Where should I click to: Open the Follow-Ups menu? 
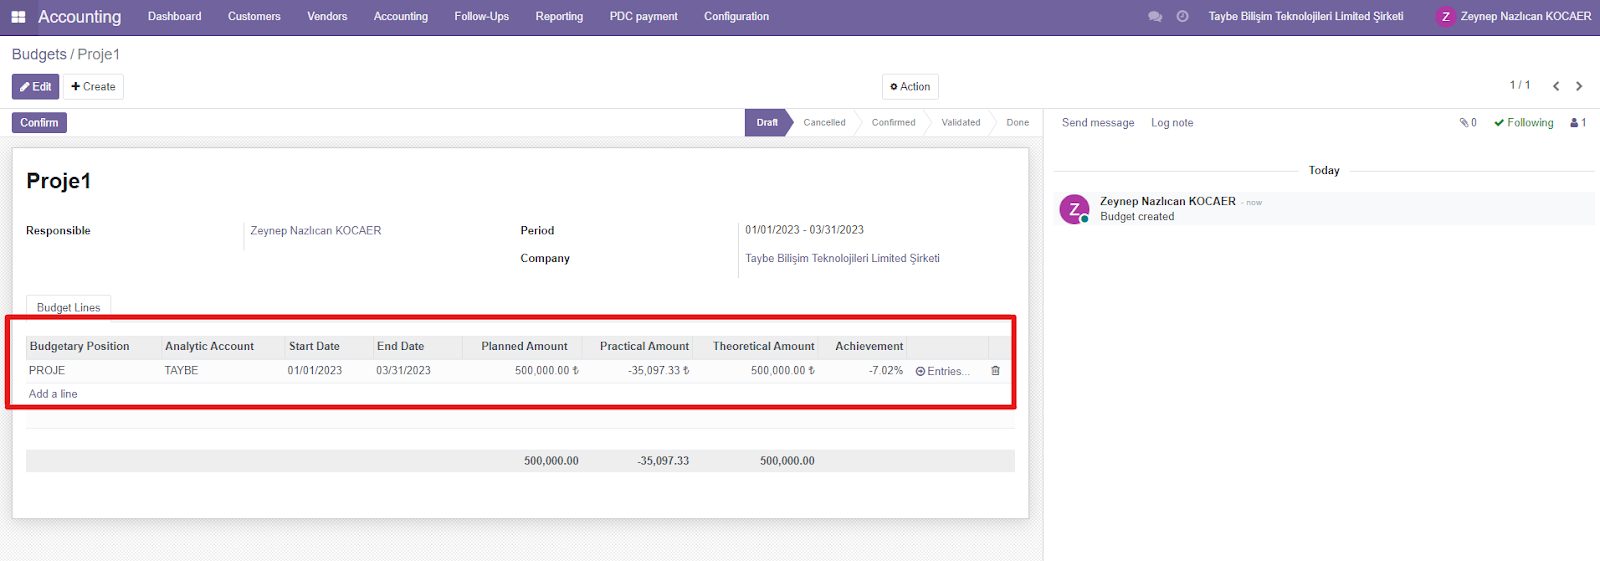pos(481,17)
